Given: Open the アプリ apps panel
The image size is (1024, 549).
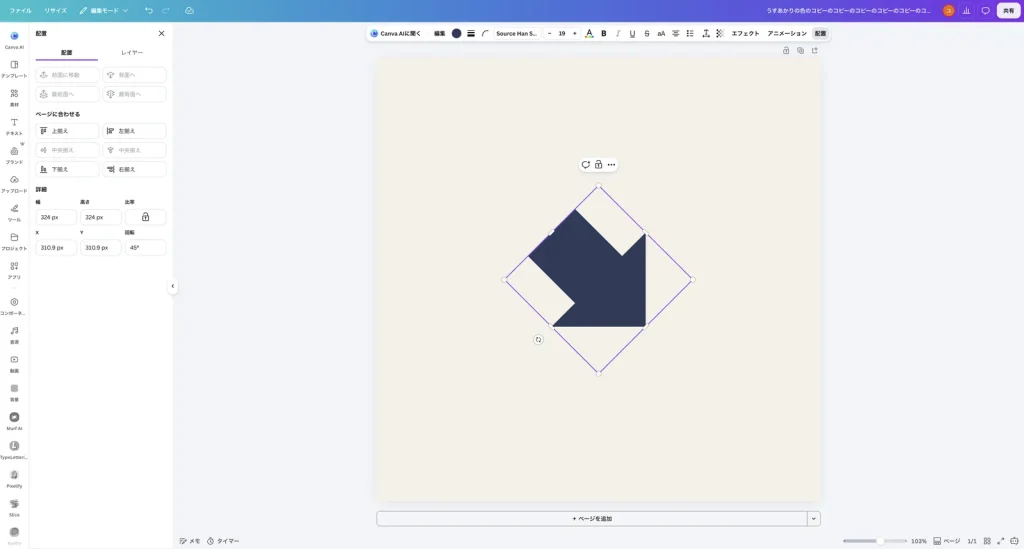Looking at the screenshot, I should pos(14,269).
